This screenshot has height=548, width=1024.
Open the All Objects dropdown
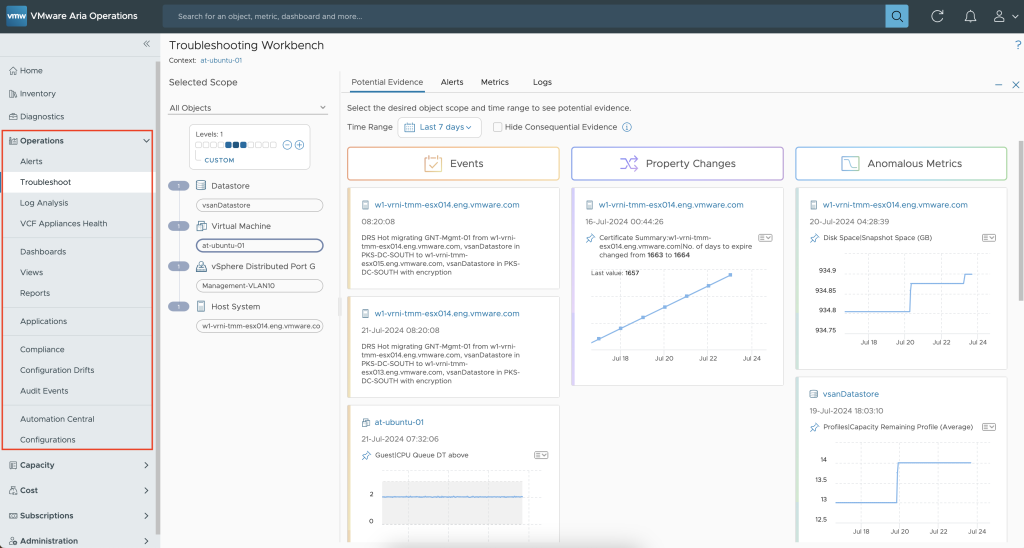[x=247, y=108]
